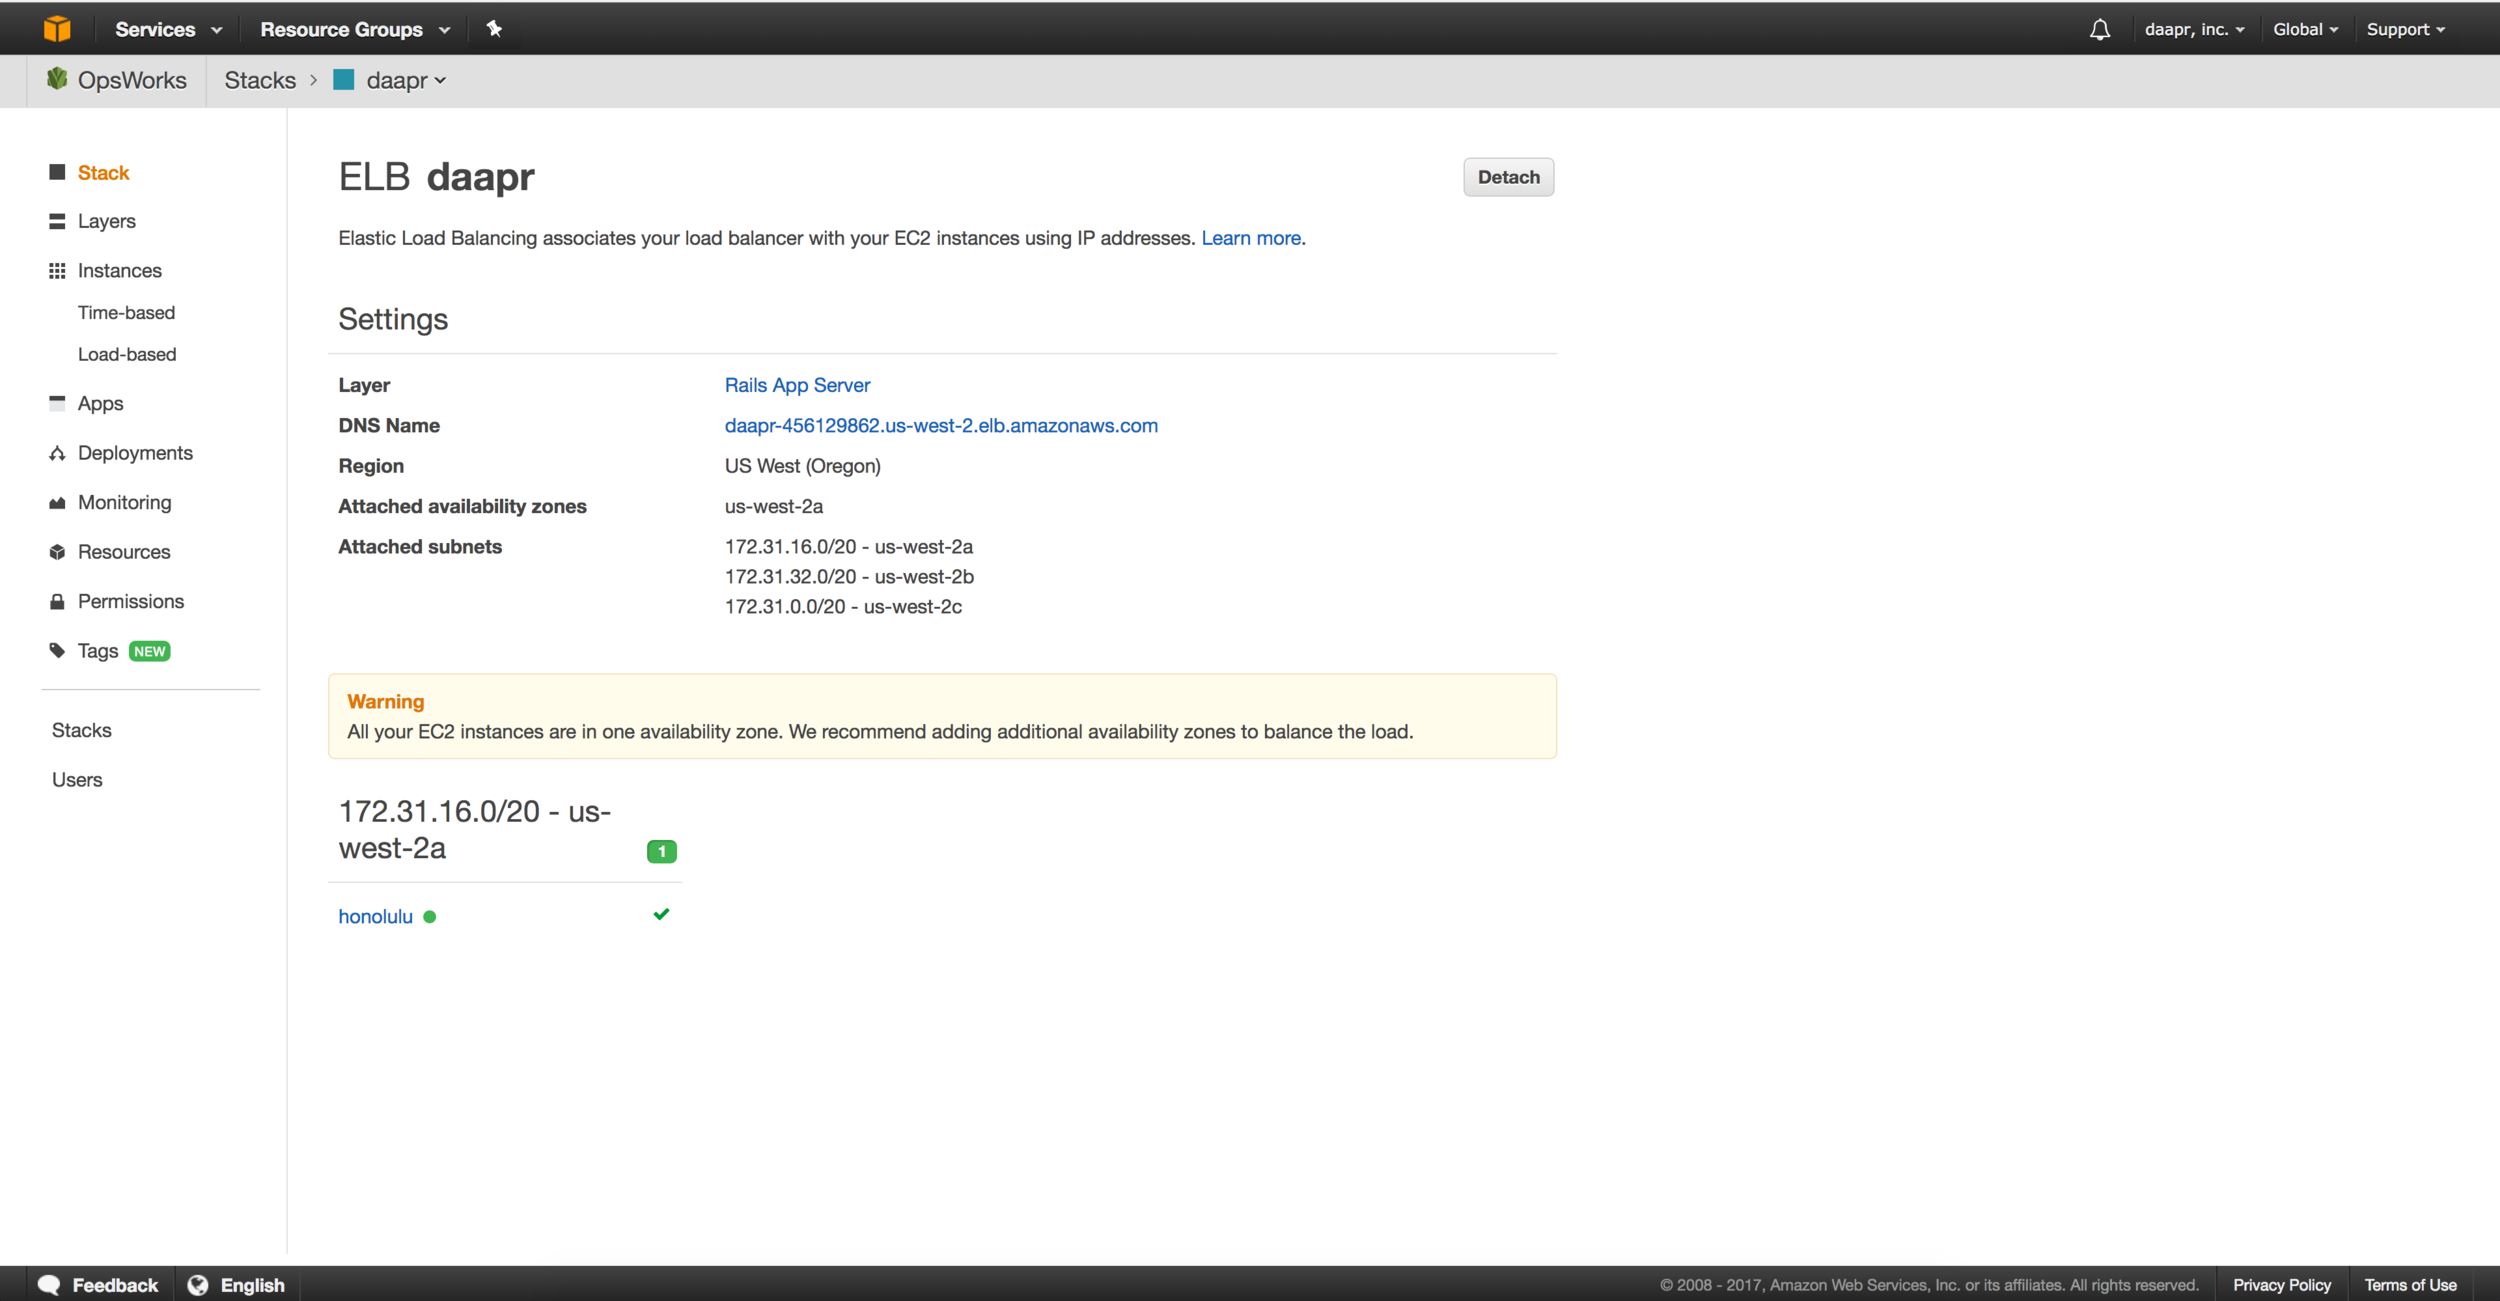Screen dimensions: 2500x1301
Task: Open Layers in the sidebar
Action: point(107,221)
